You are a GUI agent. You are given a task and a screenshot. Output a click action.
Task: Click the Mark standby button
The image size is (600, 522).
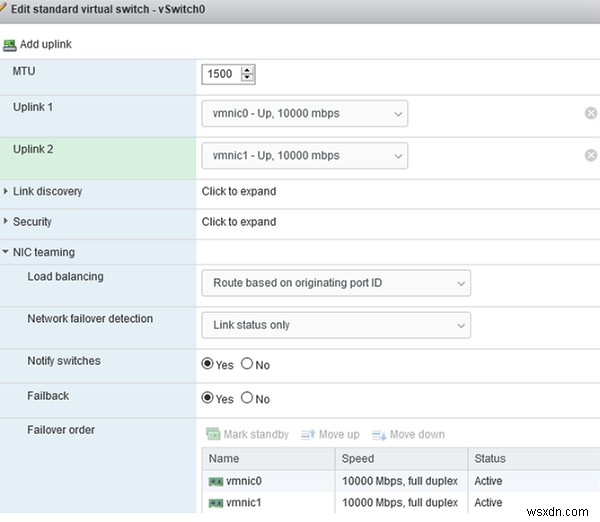click(x=247, y=434)
